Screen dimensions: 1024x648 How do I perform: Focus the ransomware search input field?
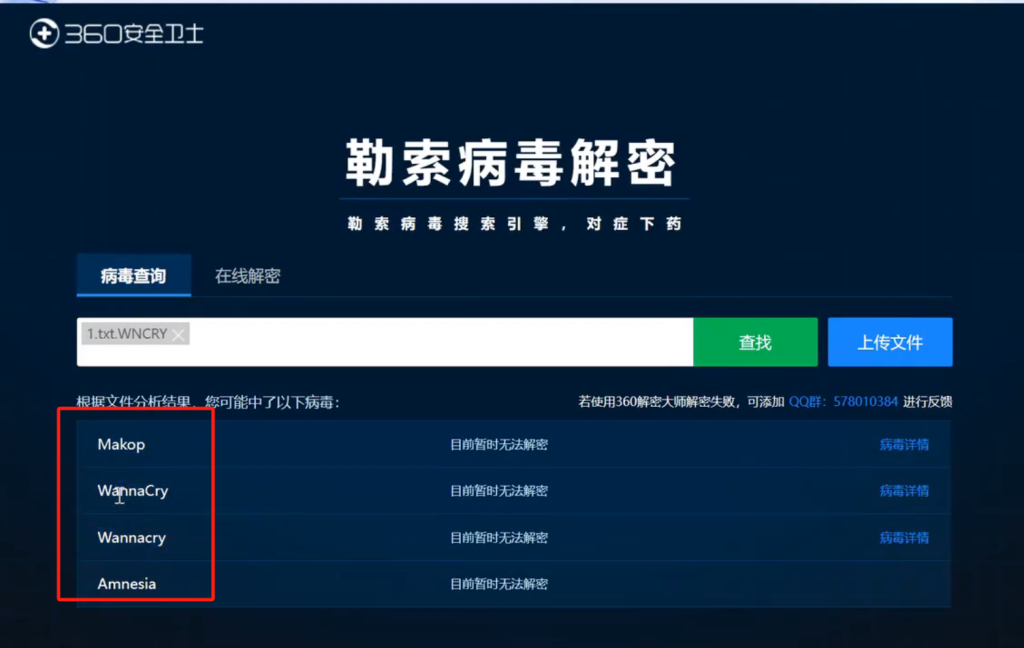pos(385,342)
